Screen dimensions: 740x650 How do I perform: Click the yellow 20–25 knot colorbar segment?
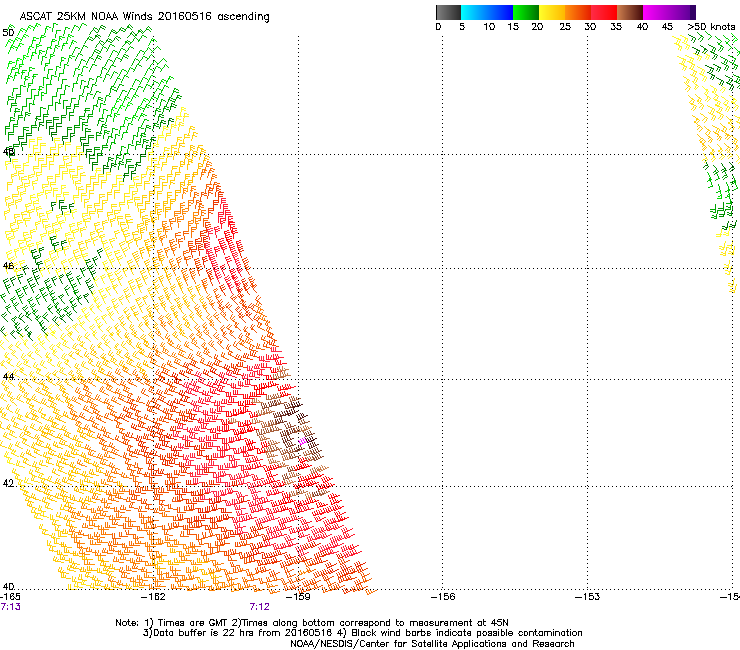(552, 12)
